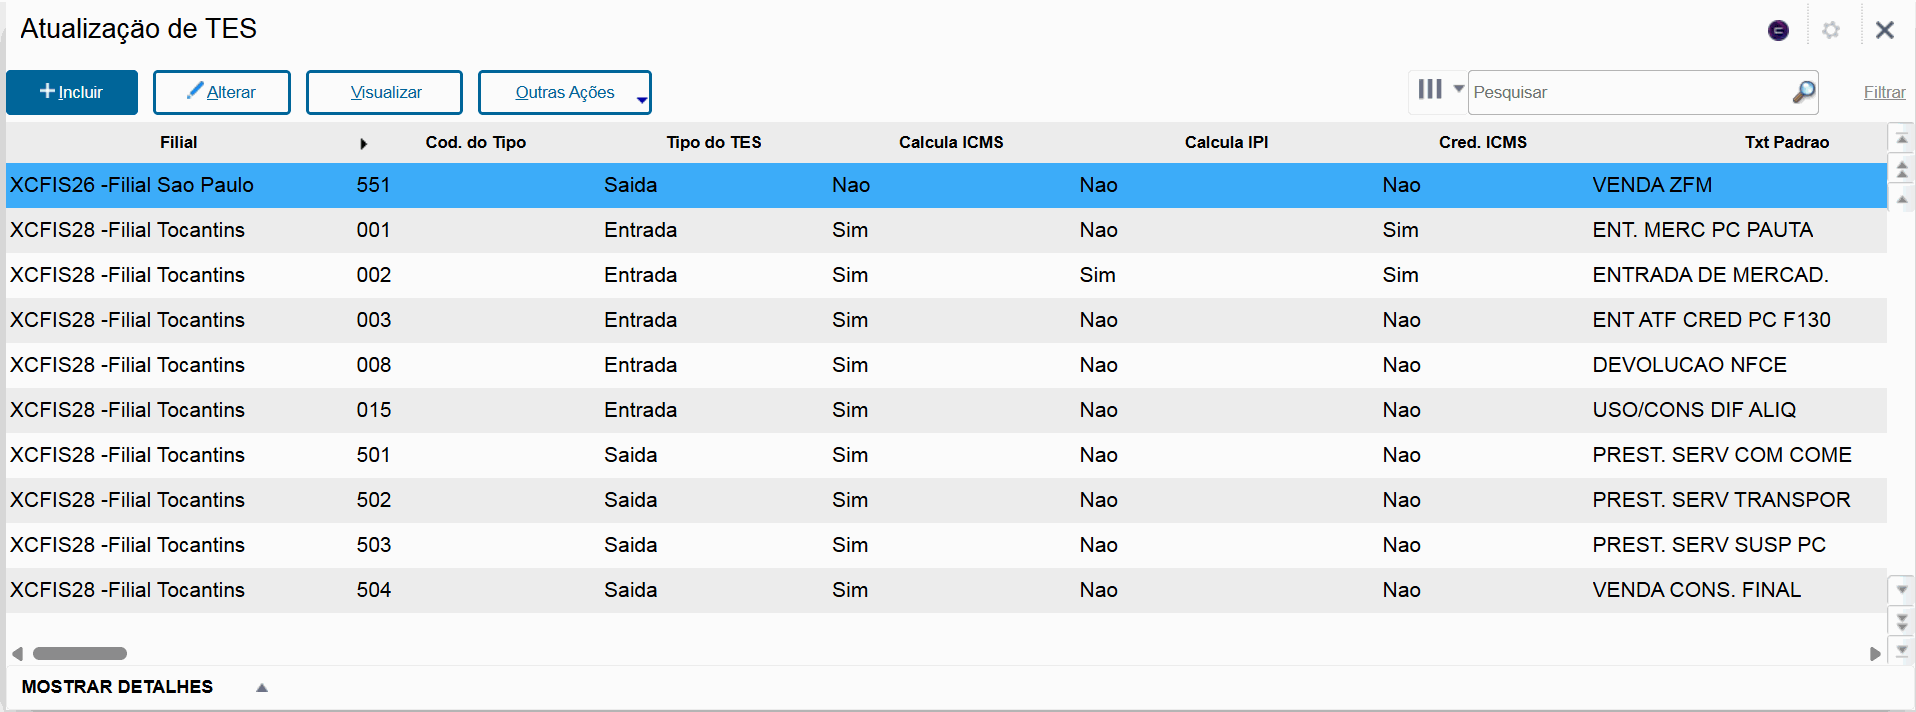
Task: Page down with double-arrow scroll icon
Action: click(1902, 621)
